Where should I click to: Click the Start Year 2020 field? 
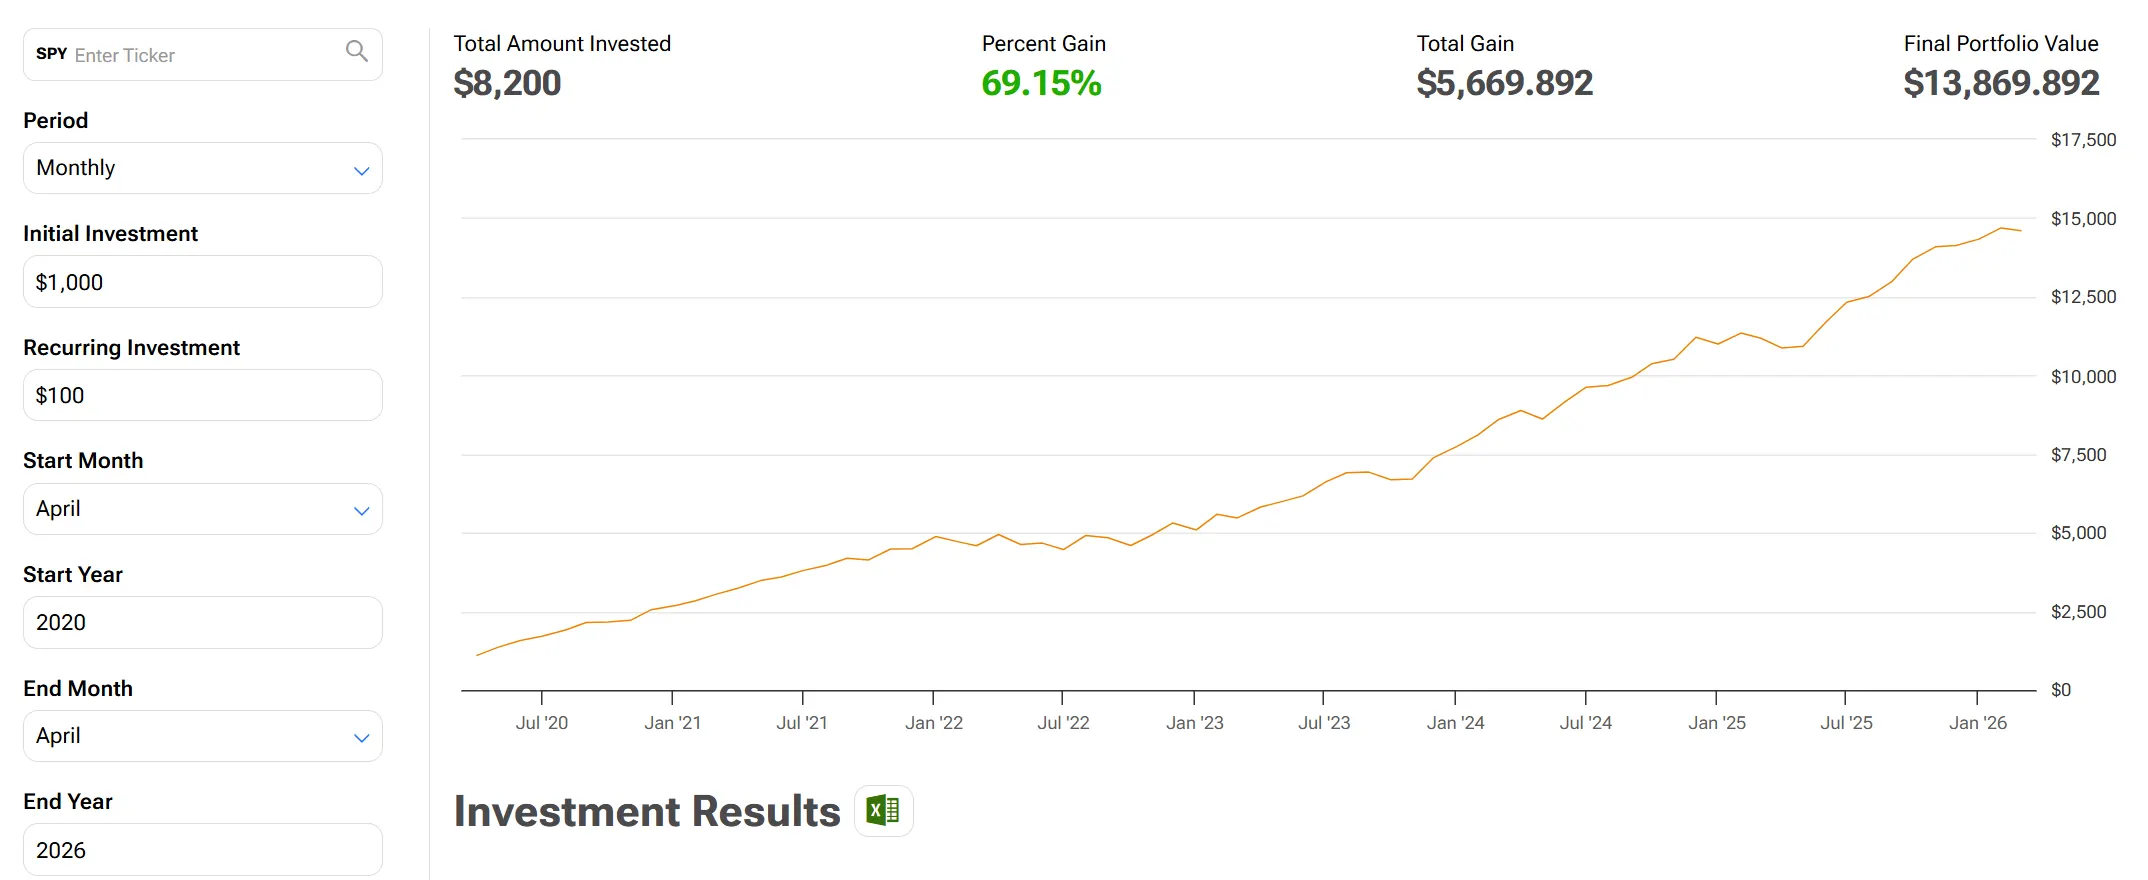(x=202, y=622)
